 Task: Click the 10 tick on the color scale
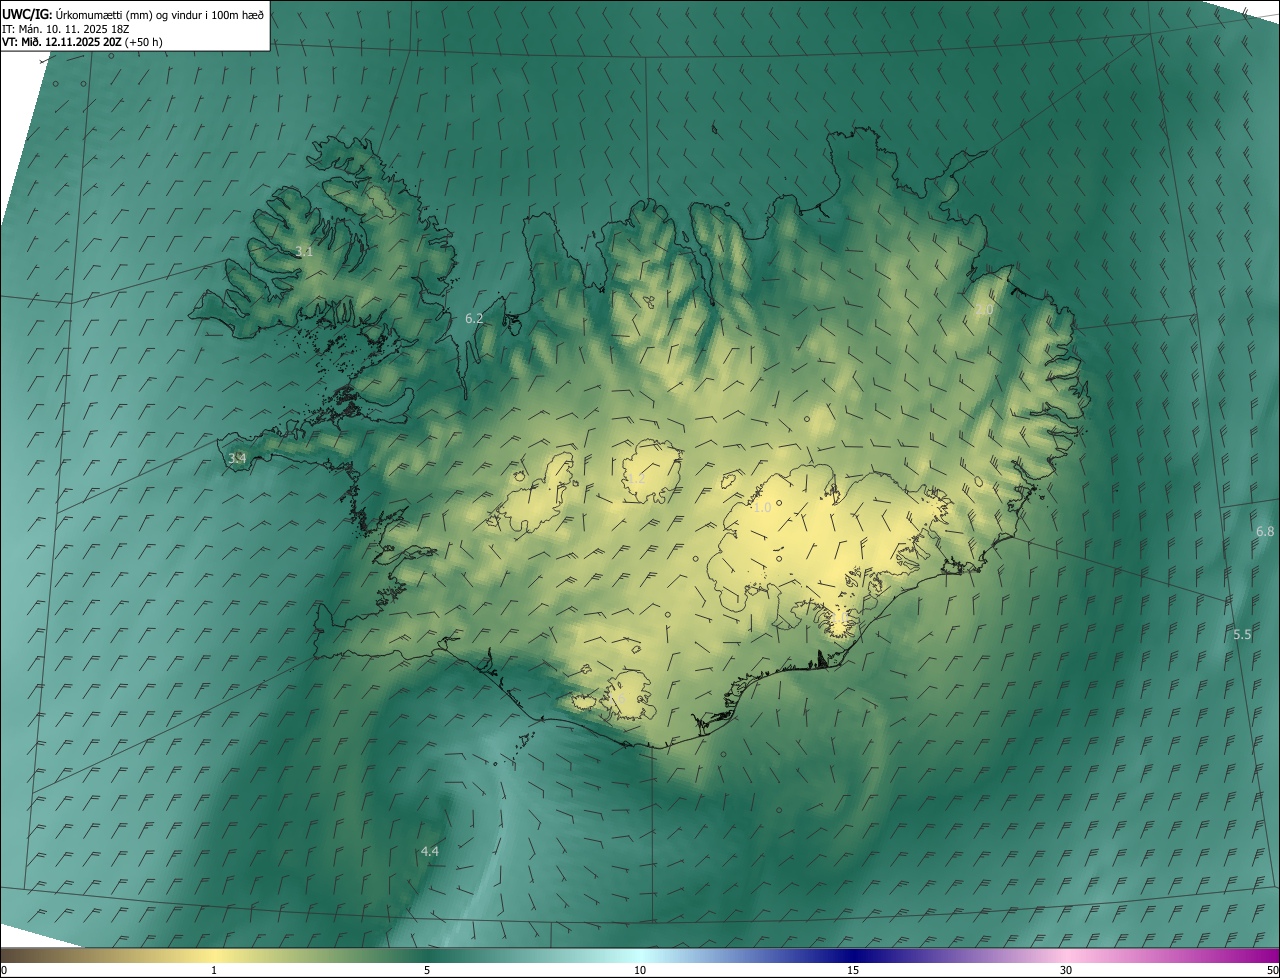pos(640,971)
